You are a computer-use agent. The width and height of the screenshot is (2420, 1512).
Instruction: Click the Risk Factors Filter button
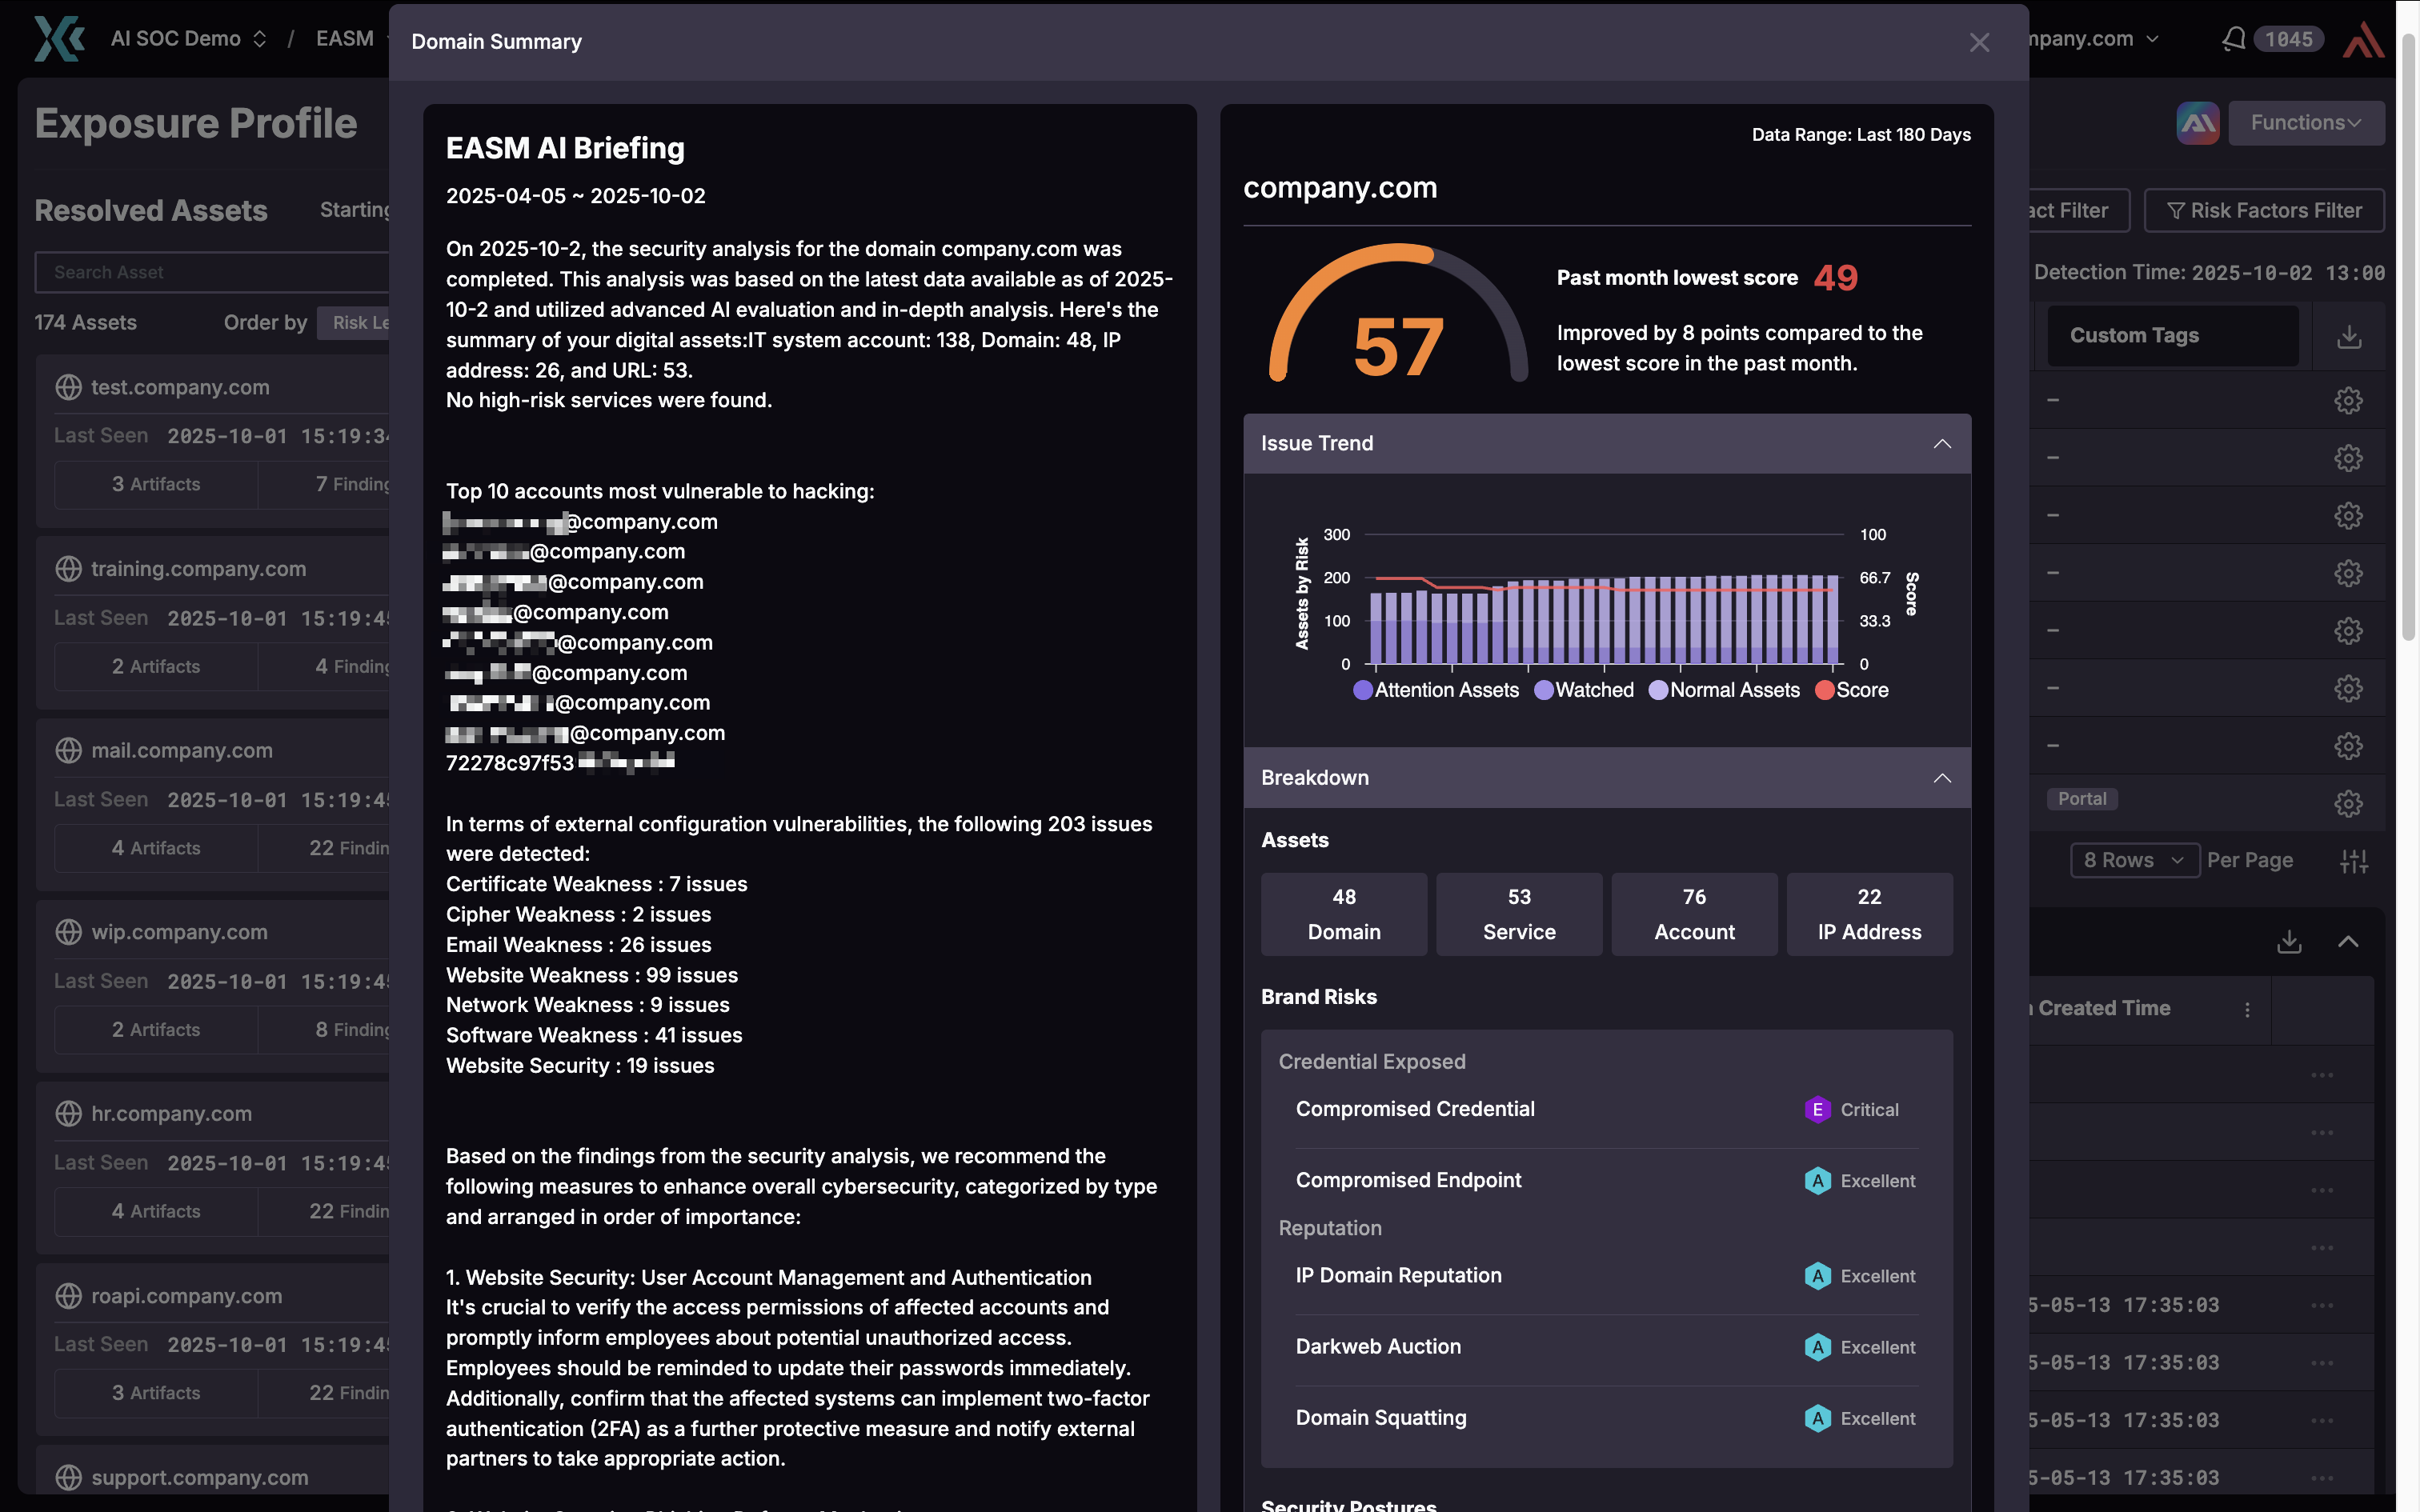[2264, 210]
